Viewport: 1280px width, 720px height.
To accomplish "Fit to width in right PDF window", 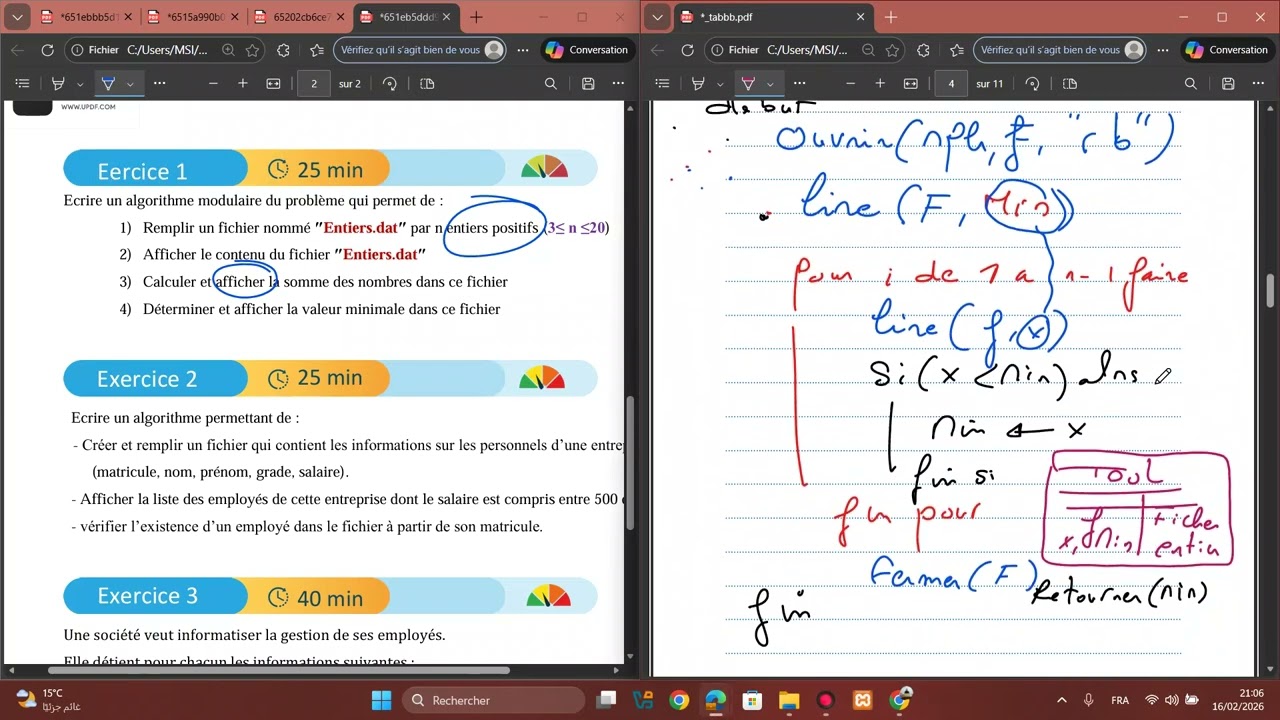I will tap(911, 84).
